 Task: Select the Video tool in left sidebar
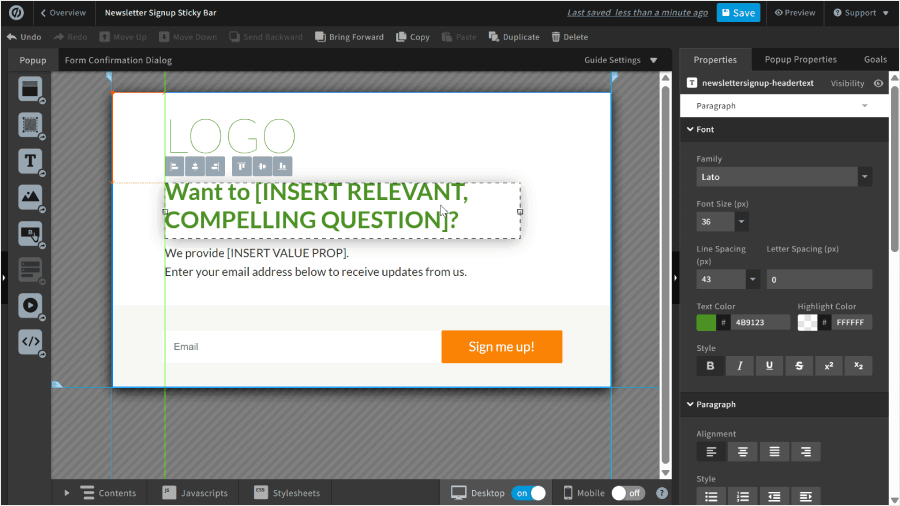point(30,305)
